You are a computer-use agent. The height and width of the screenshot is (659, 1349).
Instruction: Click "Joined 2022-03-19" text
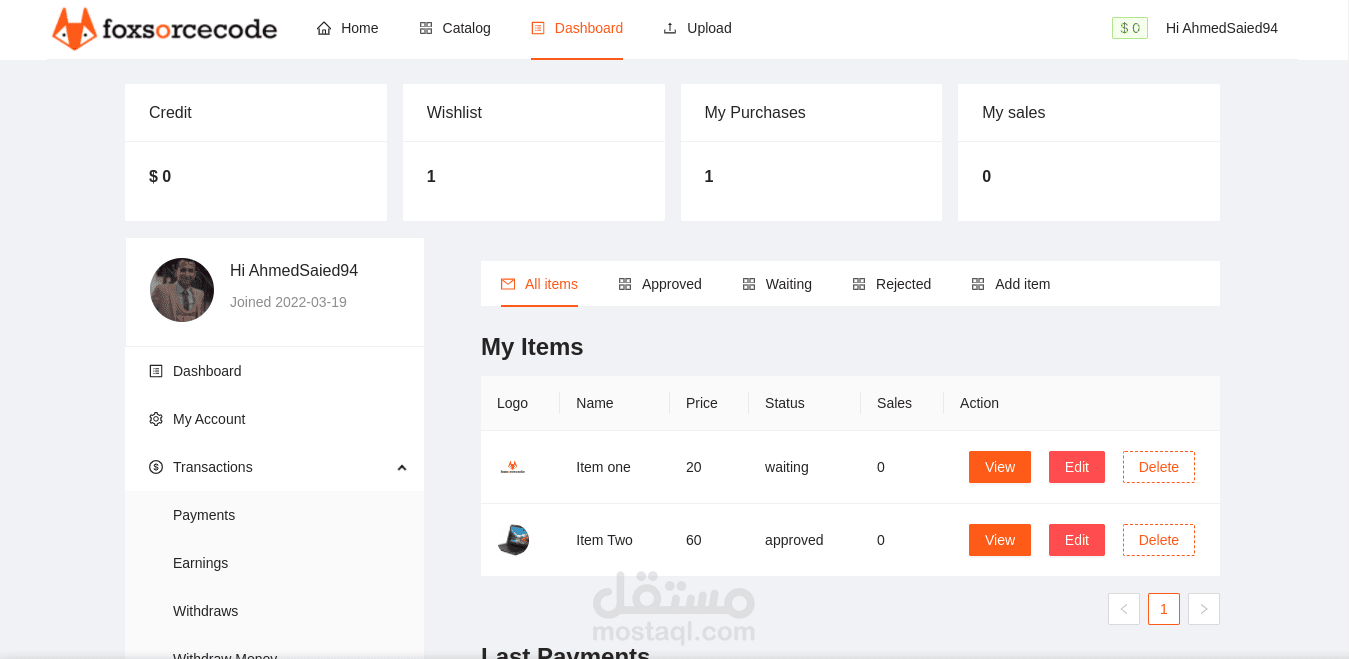coord(288,302)
